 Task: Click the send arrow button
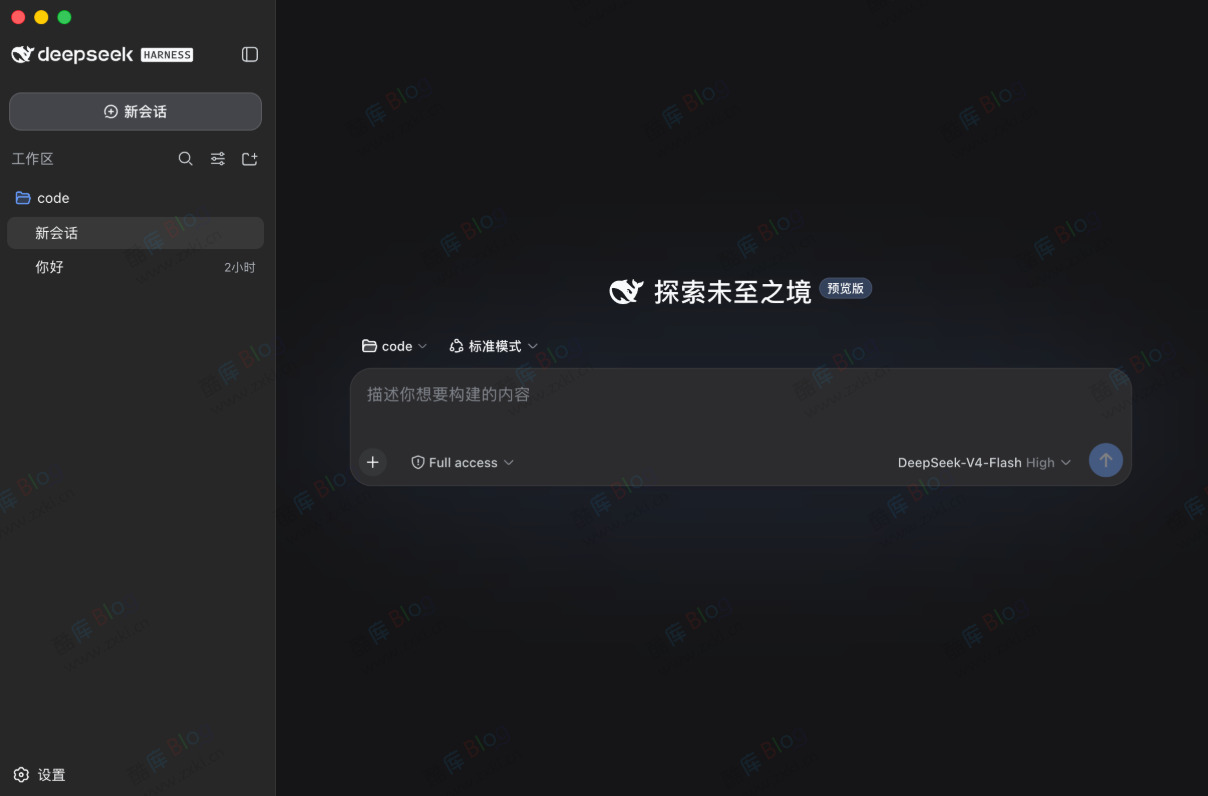(1106, 460)
